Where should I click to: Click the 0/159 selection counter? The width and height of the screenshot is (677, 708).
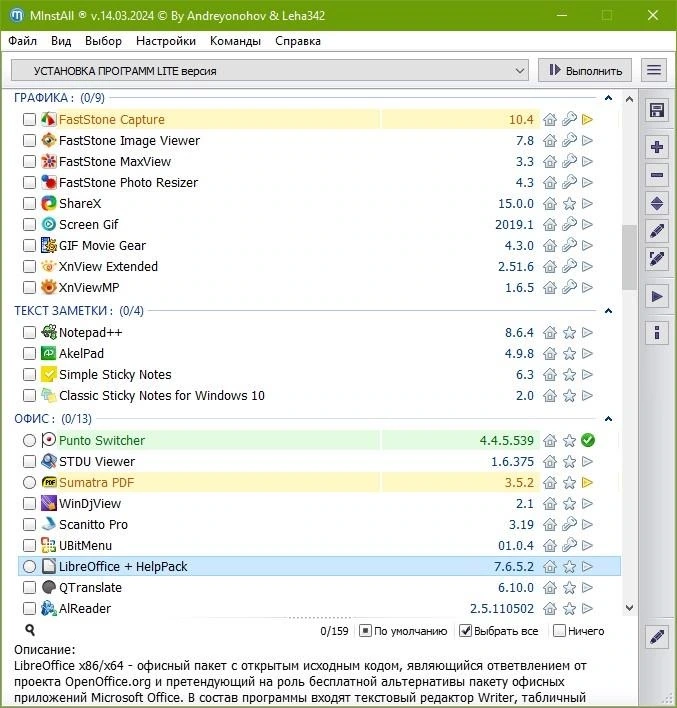334,631
